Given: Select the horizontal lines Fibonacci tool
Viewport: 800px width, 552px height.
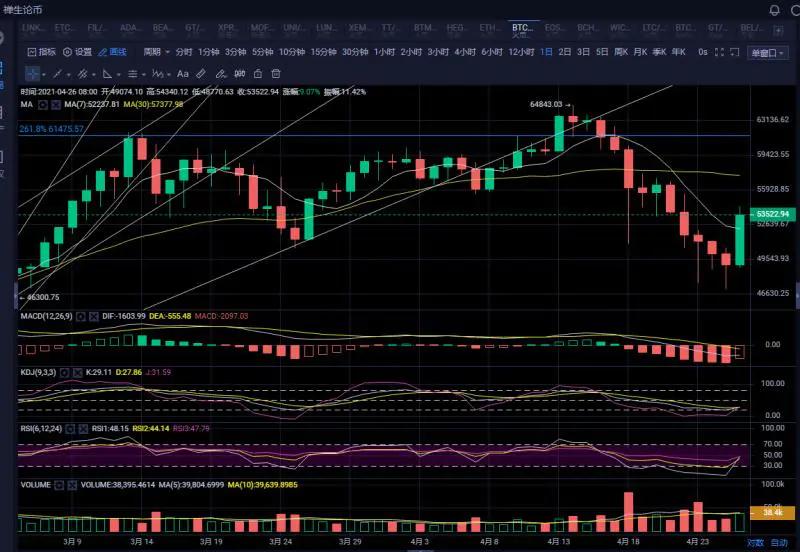Looking at the screenshot, I should point(132,74).
